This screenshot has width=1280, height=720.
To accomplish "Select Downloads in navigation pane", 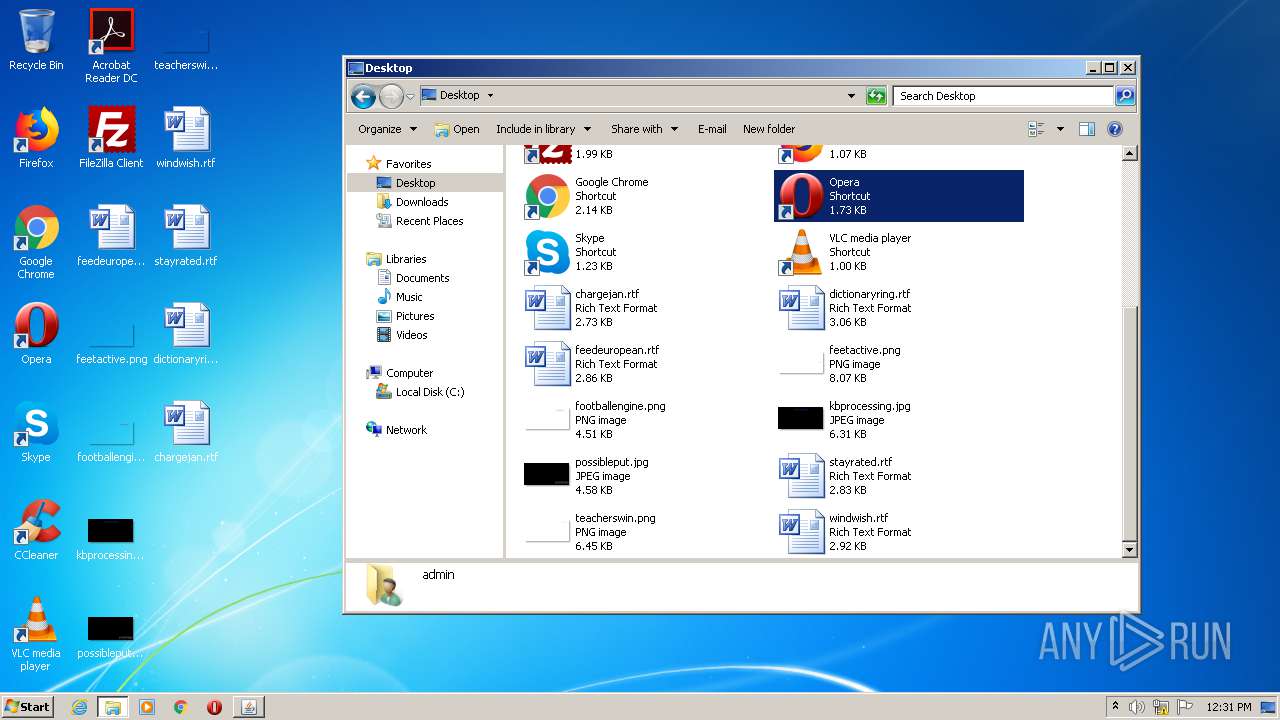I will 412,202.
